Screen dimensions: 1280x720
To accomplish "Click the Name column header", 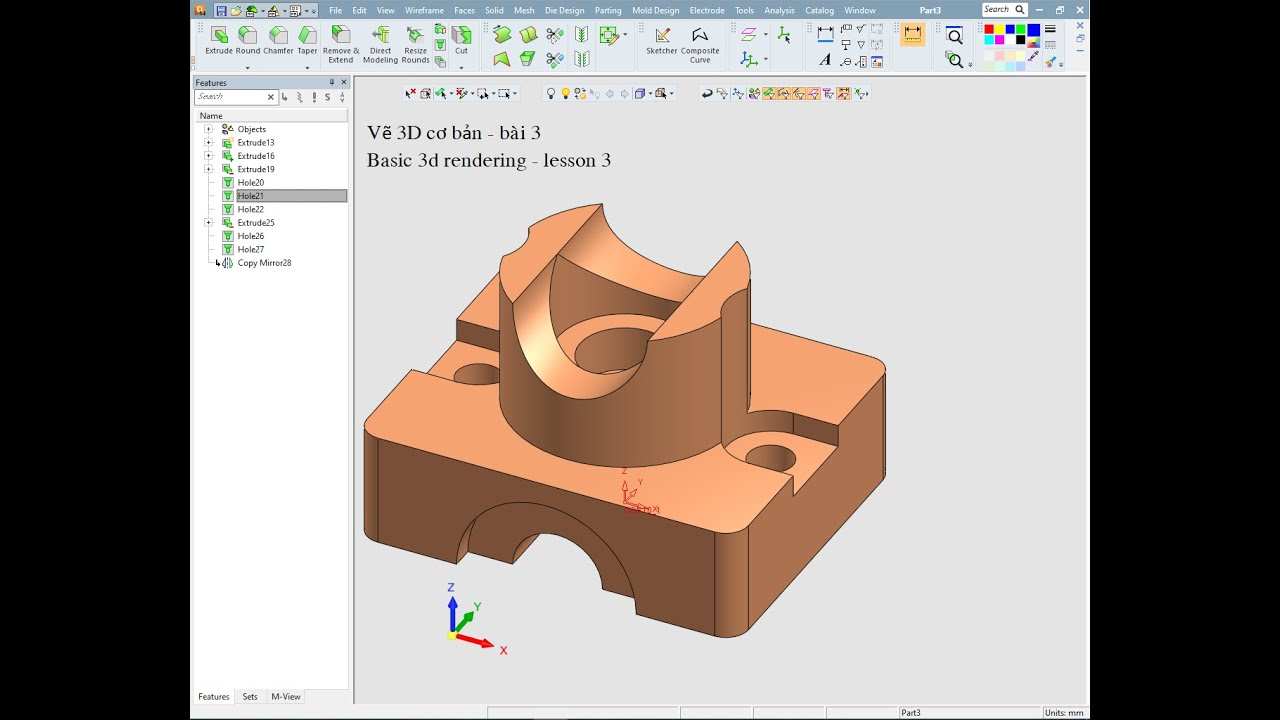I will point(271,116).
